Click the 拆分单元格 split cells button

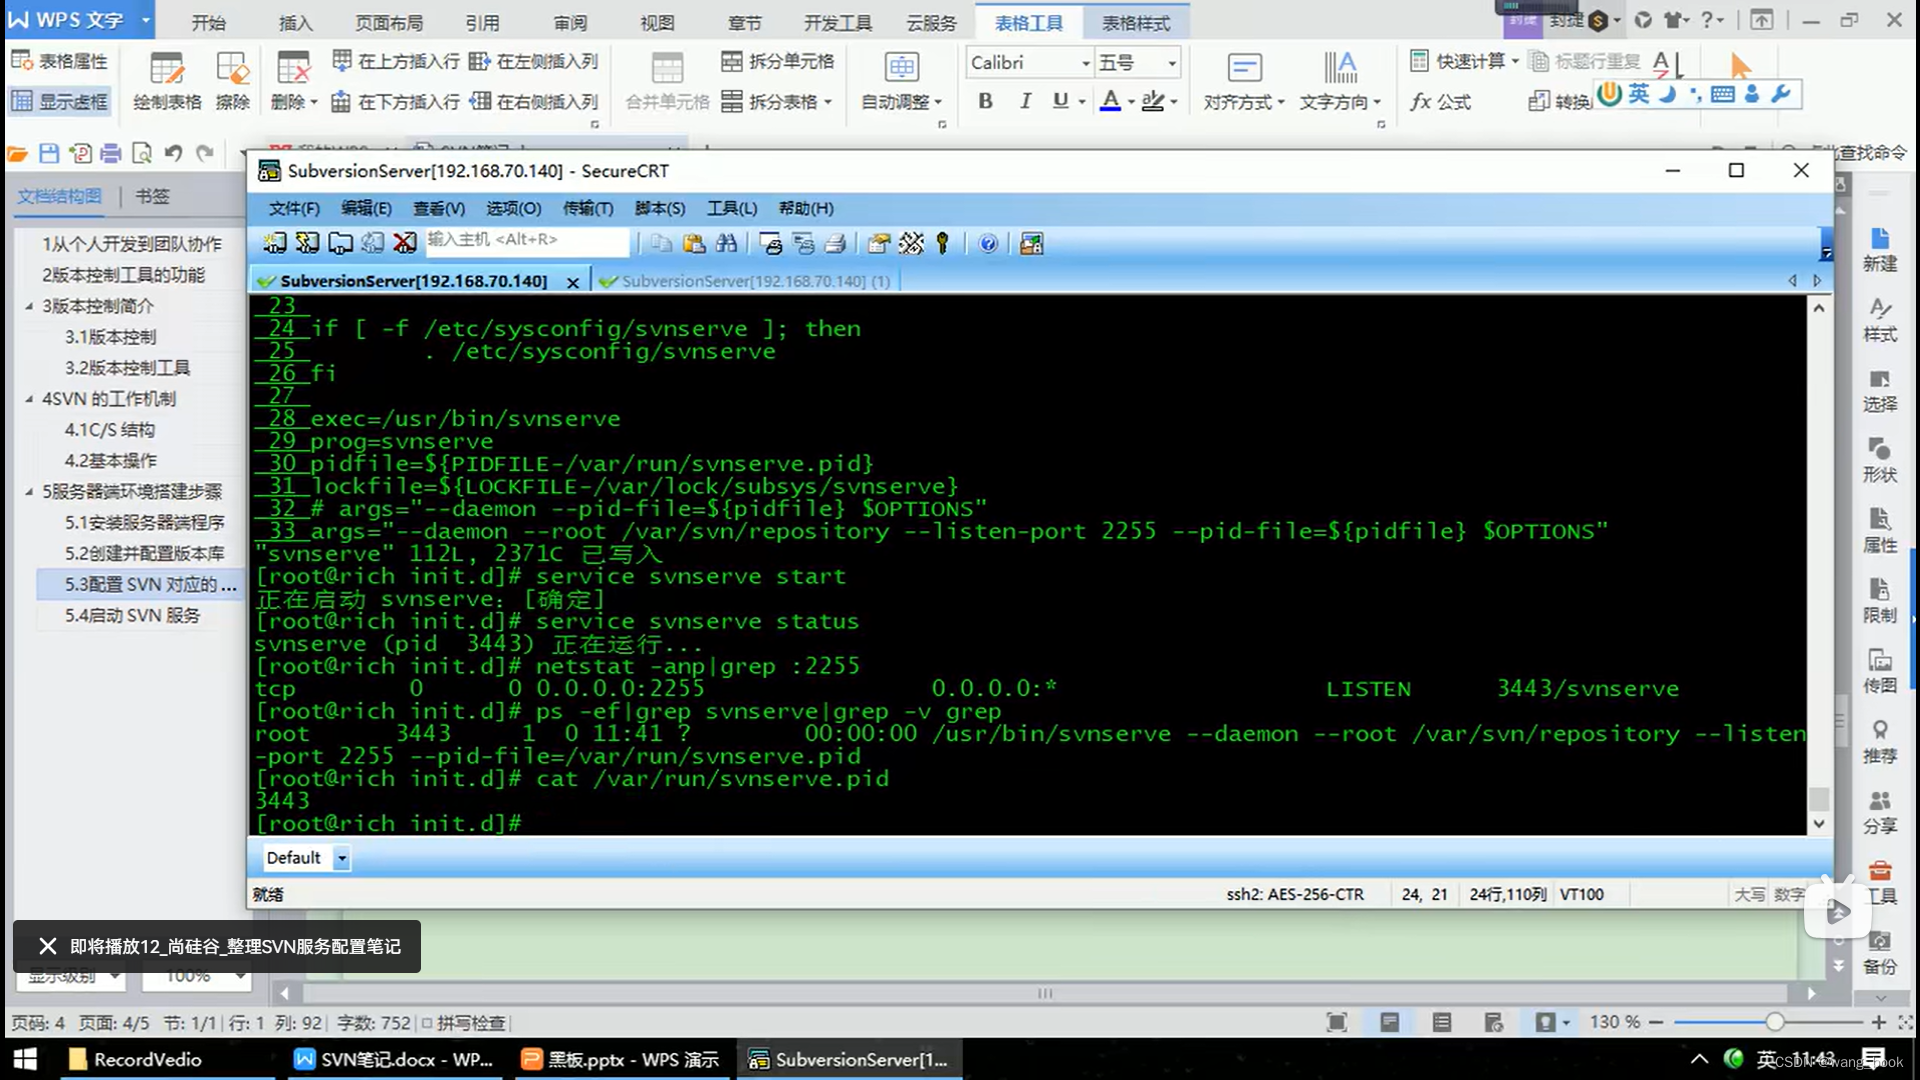pos(778,61)
